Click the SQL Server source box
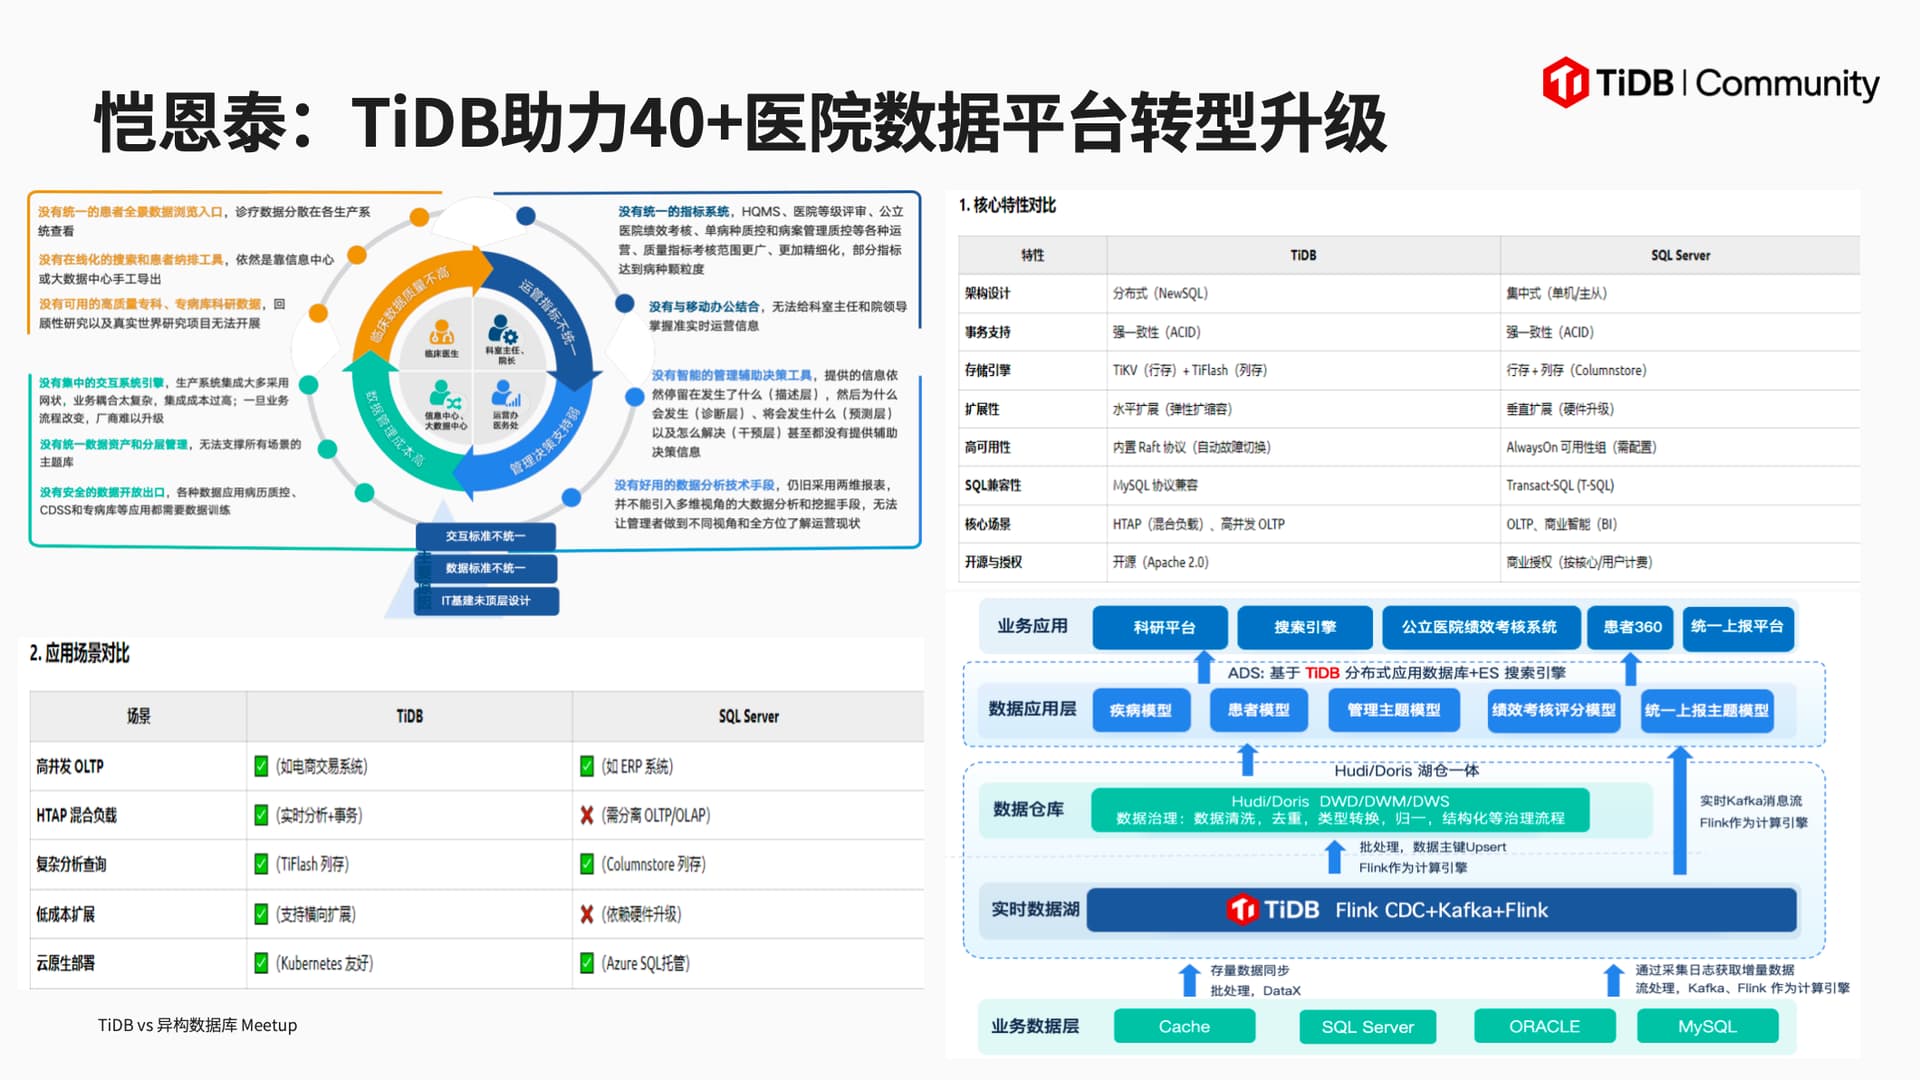 (1367, 1026)
